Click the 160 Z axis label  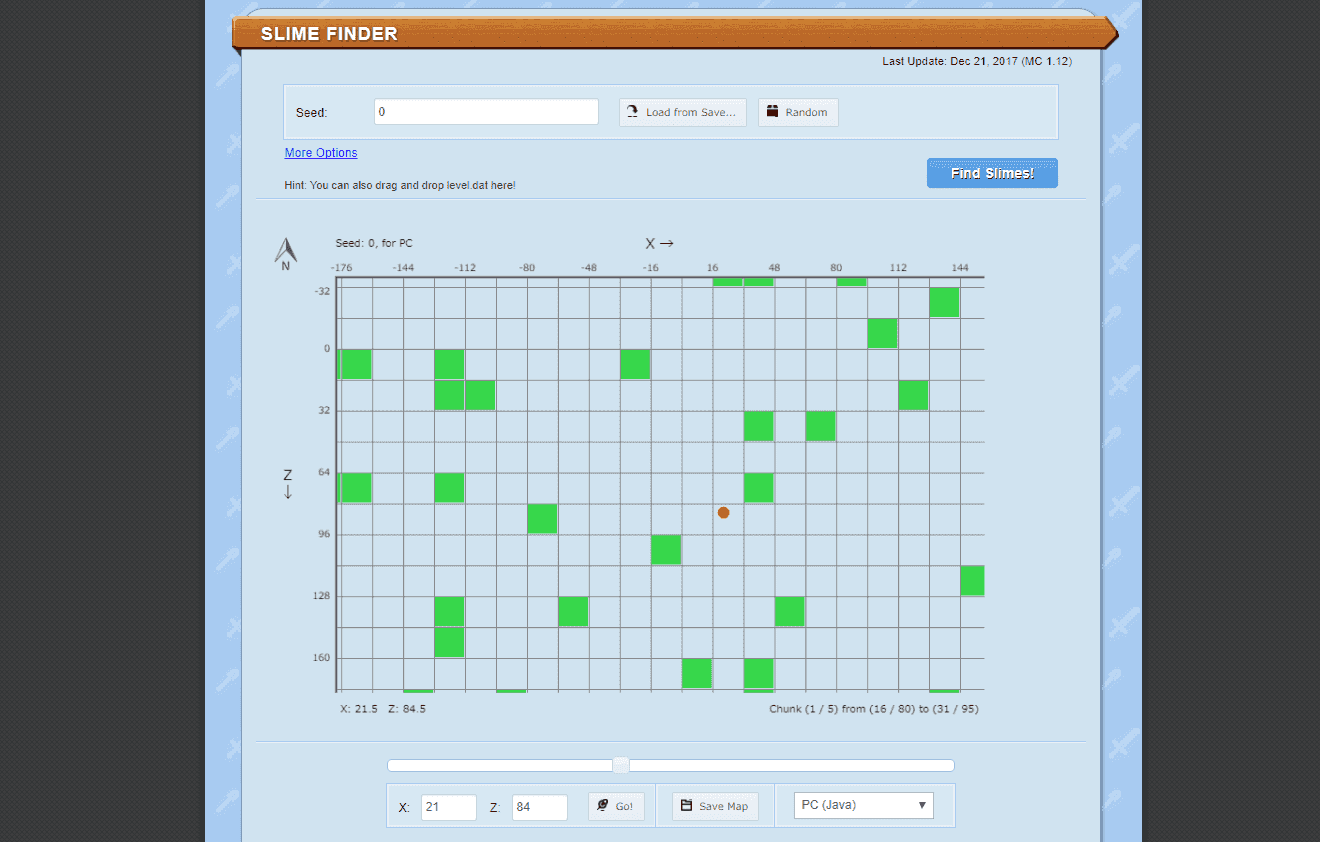click(320, 658)
